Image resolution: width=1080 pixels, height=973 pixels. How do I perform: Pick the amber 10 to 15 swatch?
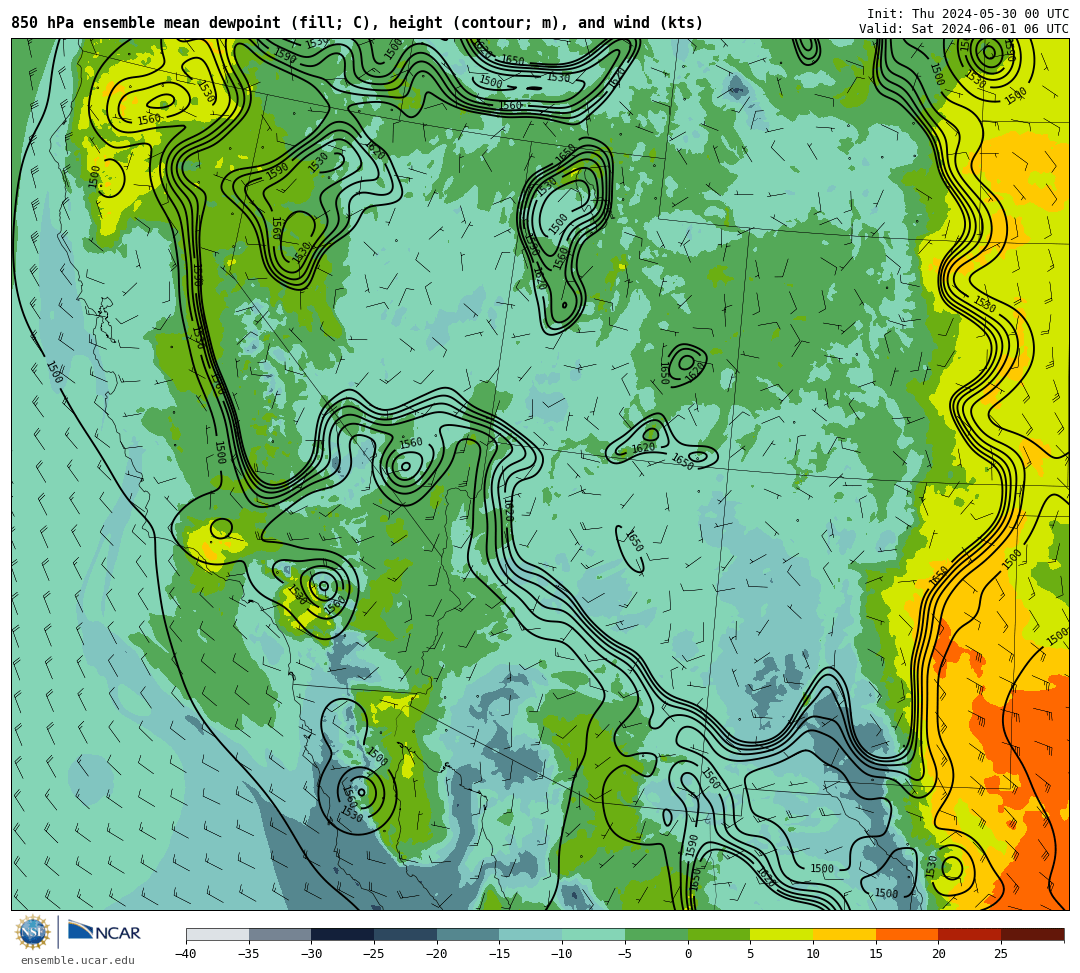[844, 934]
